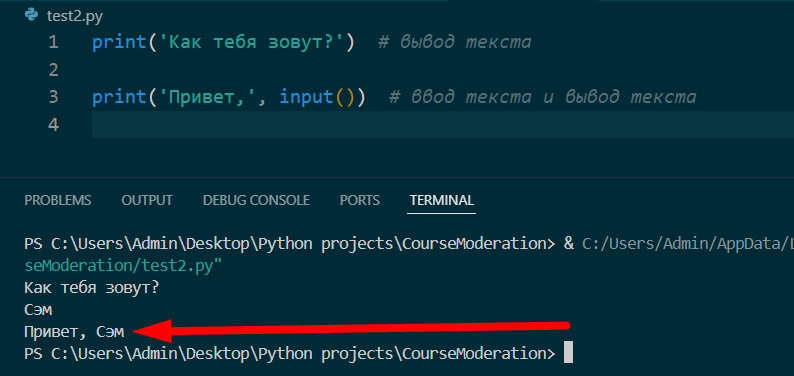Click line number 3 in the gutter
Screen dimensions: 794x376
click(54, 97)
